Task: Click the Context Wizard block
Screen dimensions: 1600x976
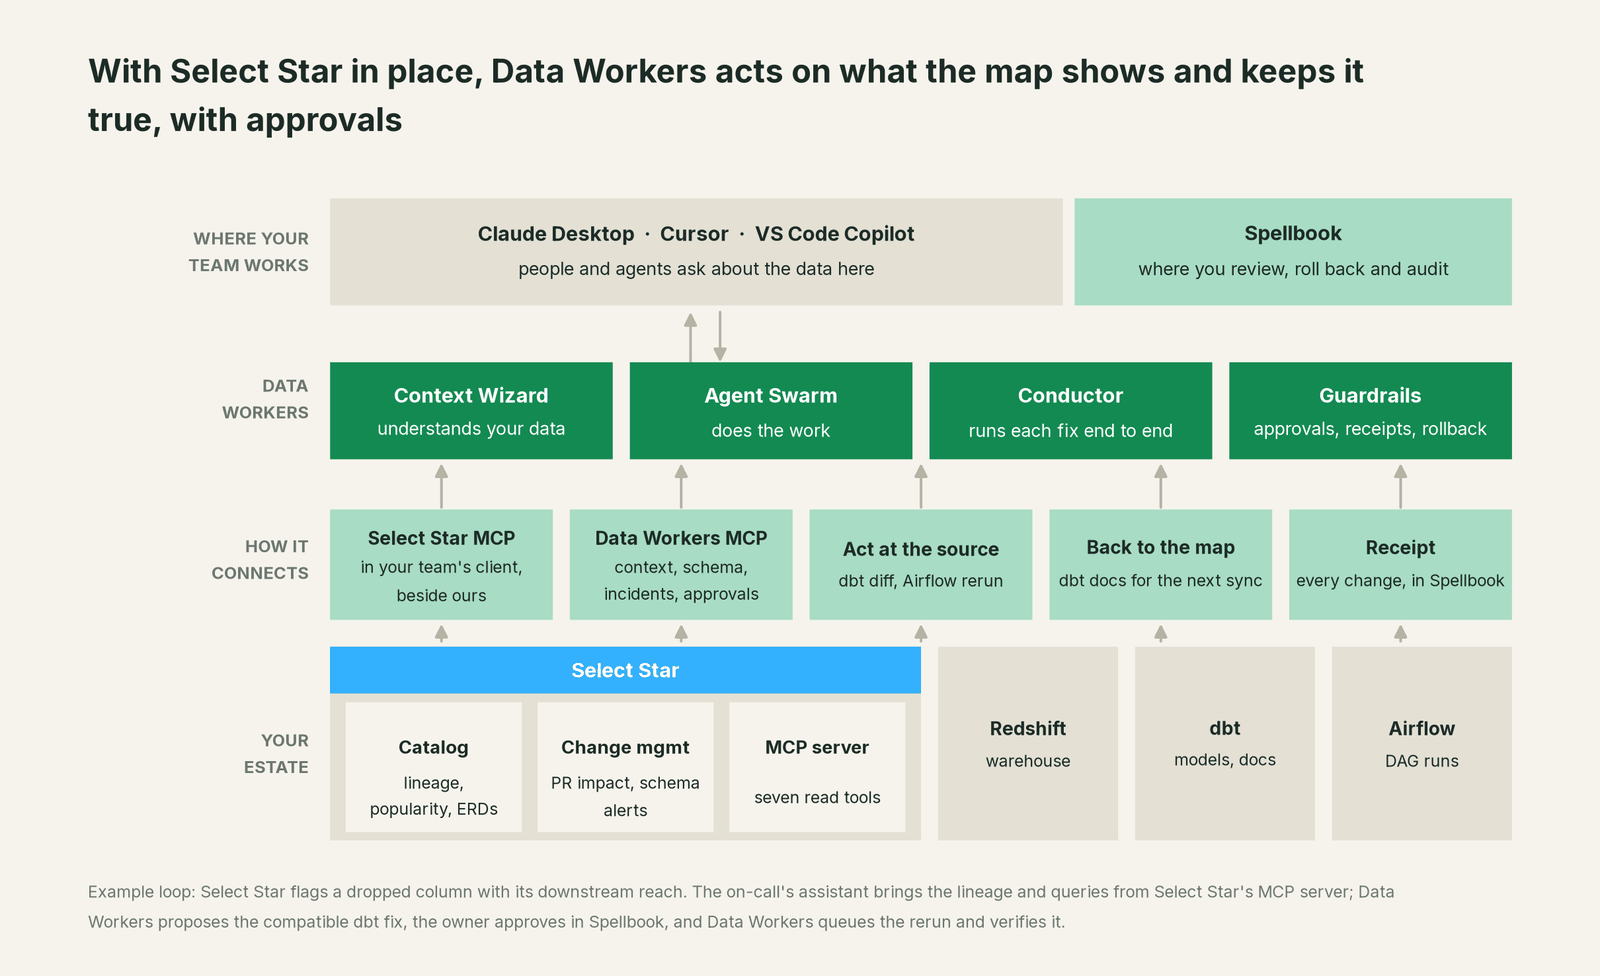Action: coord(471,411)
